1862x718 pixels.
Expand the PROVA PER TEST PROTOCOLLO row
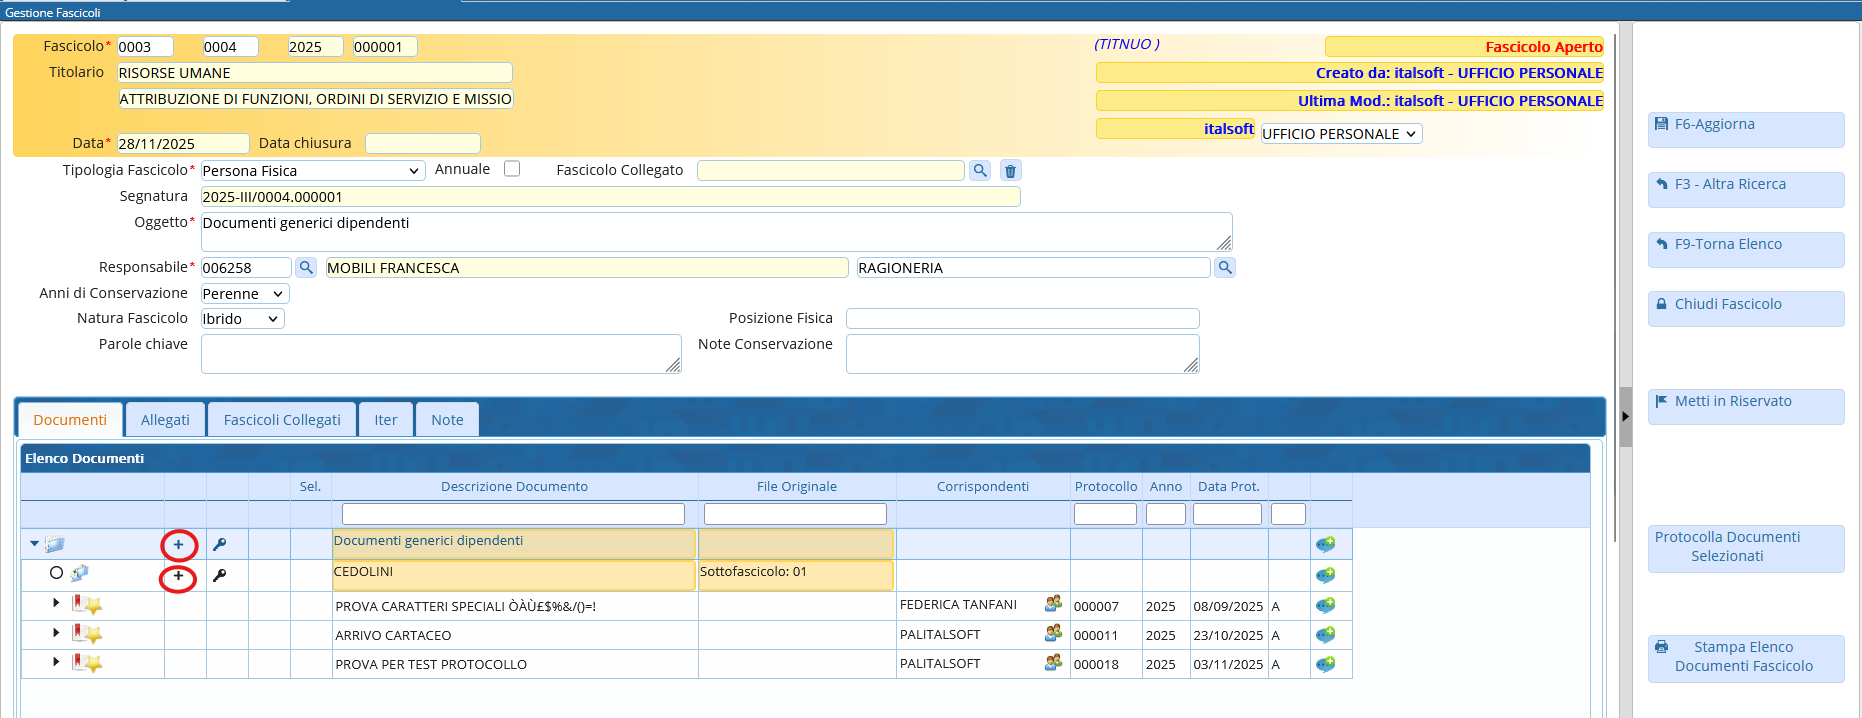pos(56,661)
